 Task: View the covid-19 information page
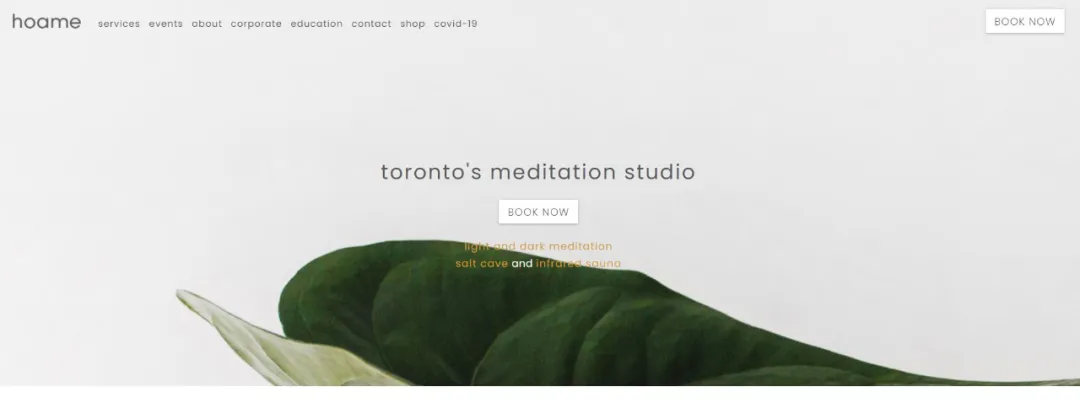coord(455,23)
